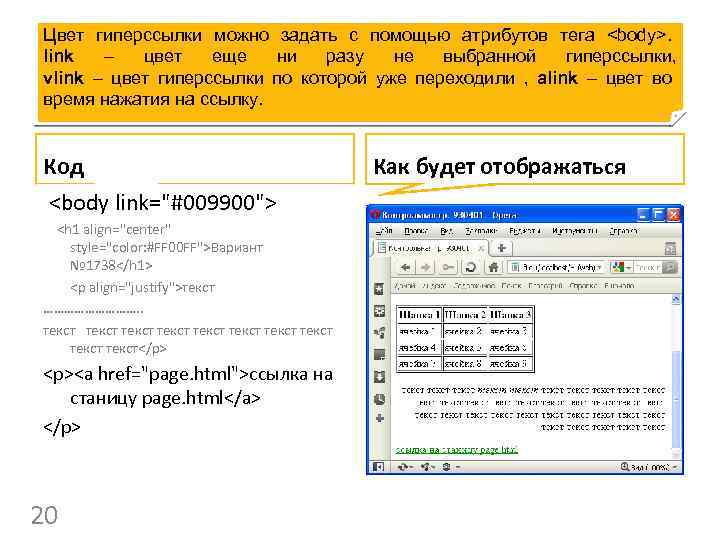Open the Справка menu
The height and width of the screenshot is (540, 720).
click(623, 231)
